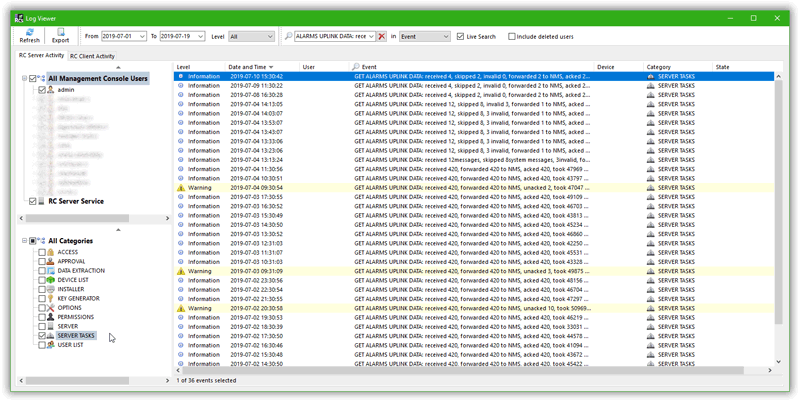The image size is (800, 402).
Task: Click category icon in 2019-07-10 15:30:42 row
Action: click(x=651, y=77)
